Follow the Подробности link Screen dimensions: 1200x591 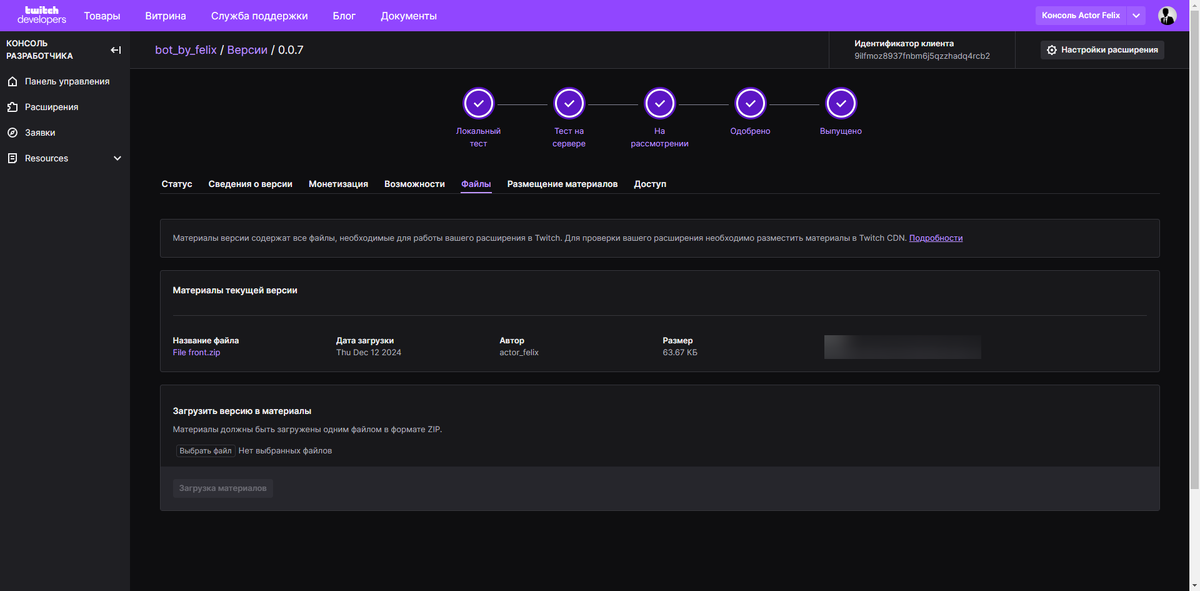[936, 238]
